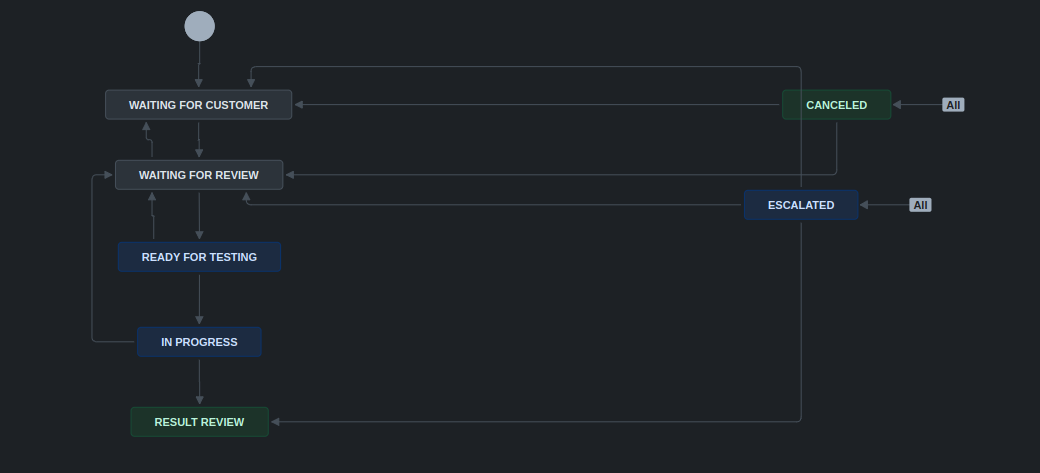Screen dimensions: 1040x473
Task: Select the WAITING FOR CUSTOMER status
Action: pyautogui.click(x=198, y=105)
